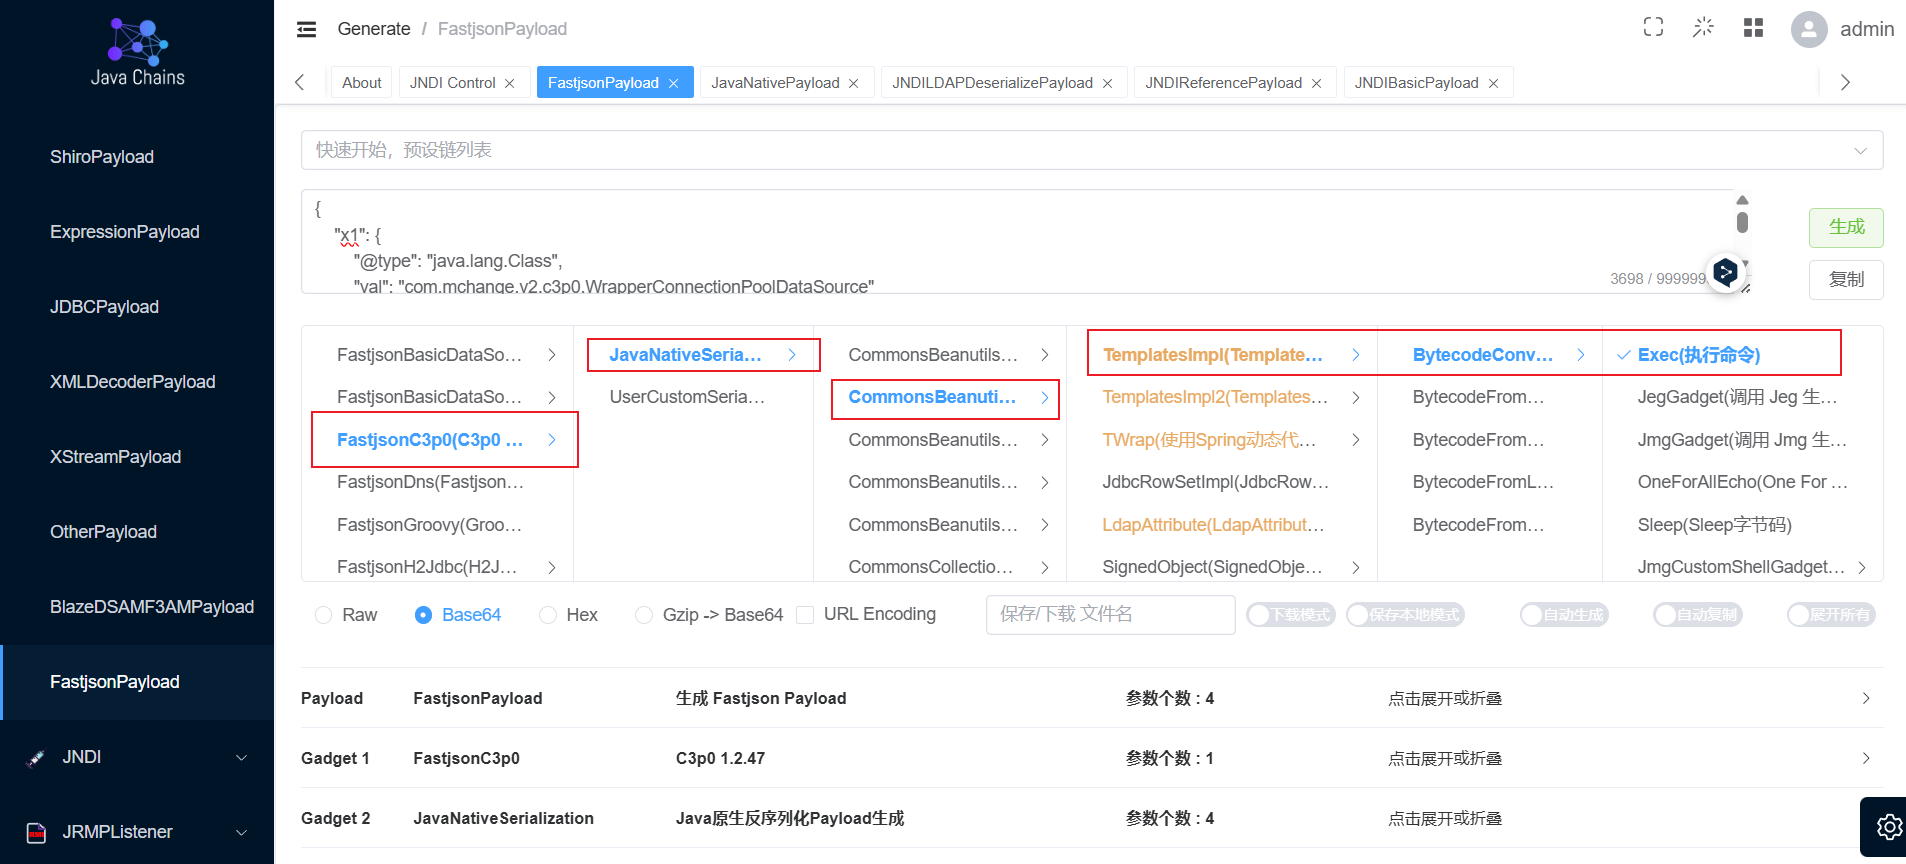Image resolution: width=1906 pixels, height=864 pixels.
Task: Click the fullscreen toggle icon
Action: (x=1653, y=28)
